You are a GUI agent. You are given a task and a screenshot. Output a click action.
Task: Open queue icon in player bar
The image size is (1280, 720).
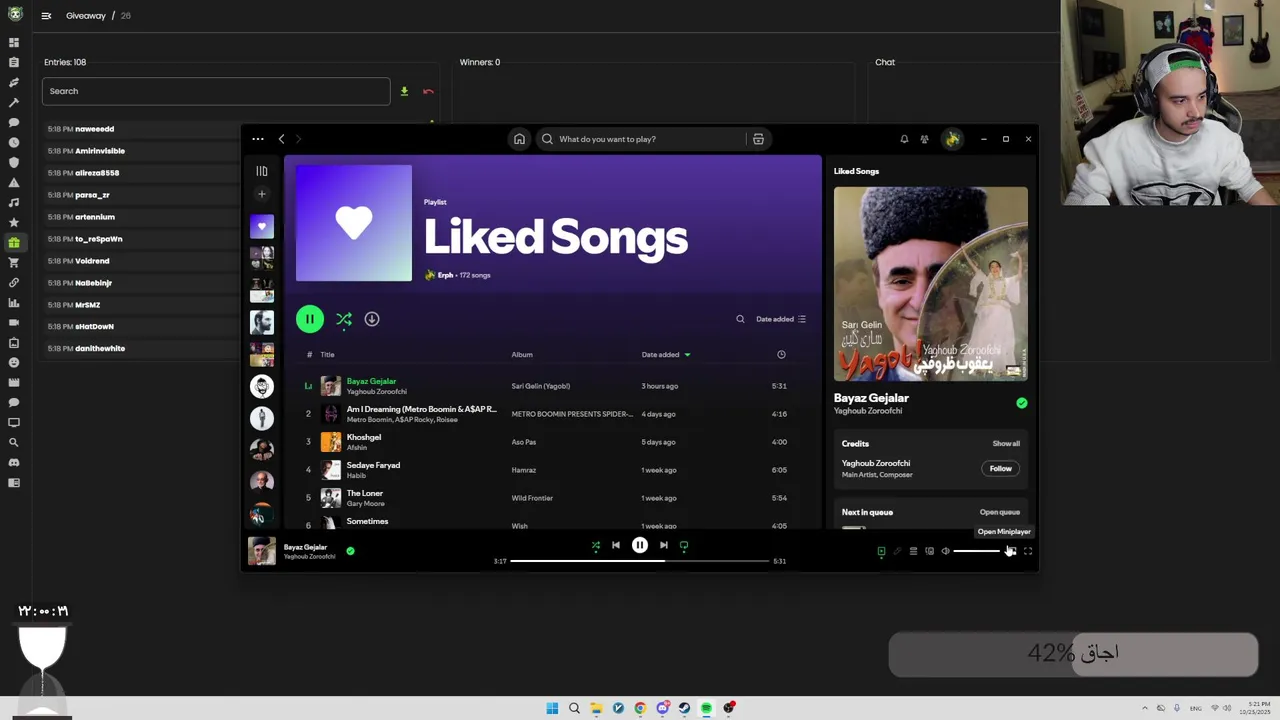[x=913, y=551]
